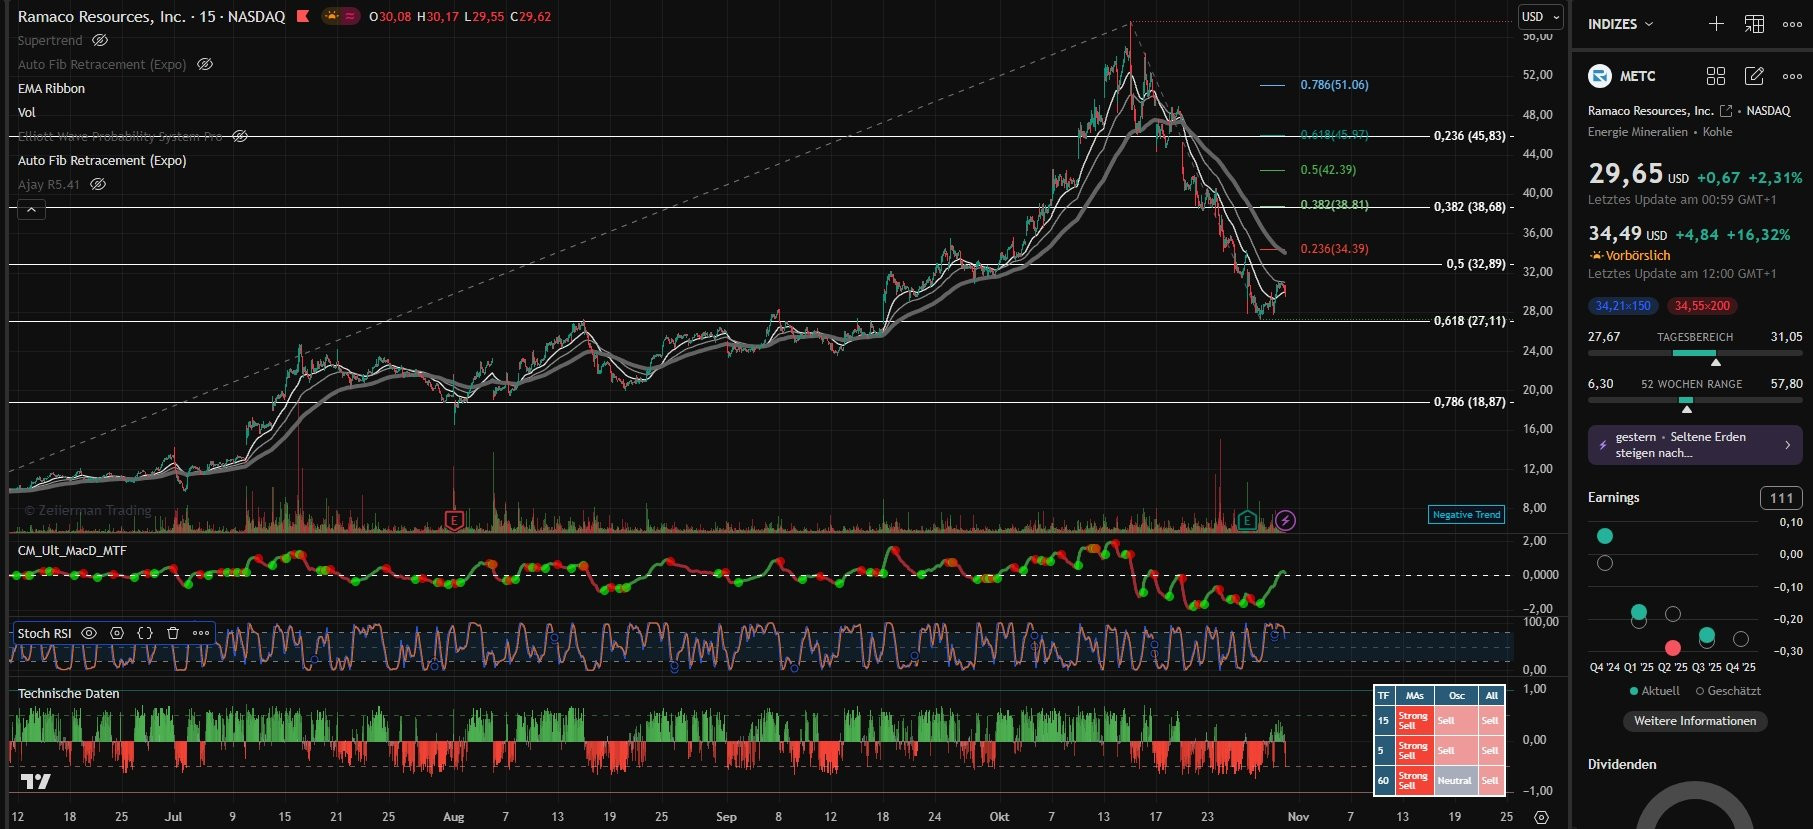This screenshot has height=829, width=1813.
Task: Click the red flag next to NASDAQ
Action: pyautogui.click(x=303, y=17)
